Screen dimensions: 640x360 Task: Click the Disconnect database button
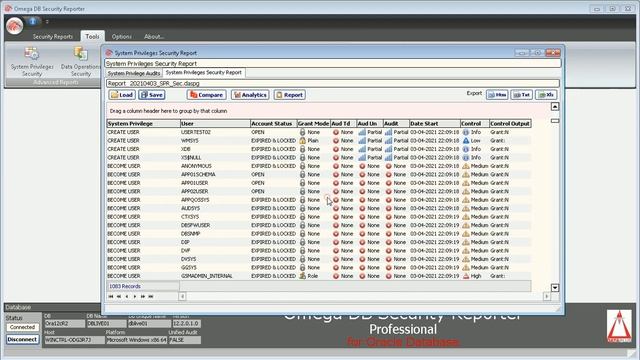pos(22,339)
